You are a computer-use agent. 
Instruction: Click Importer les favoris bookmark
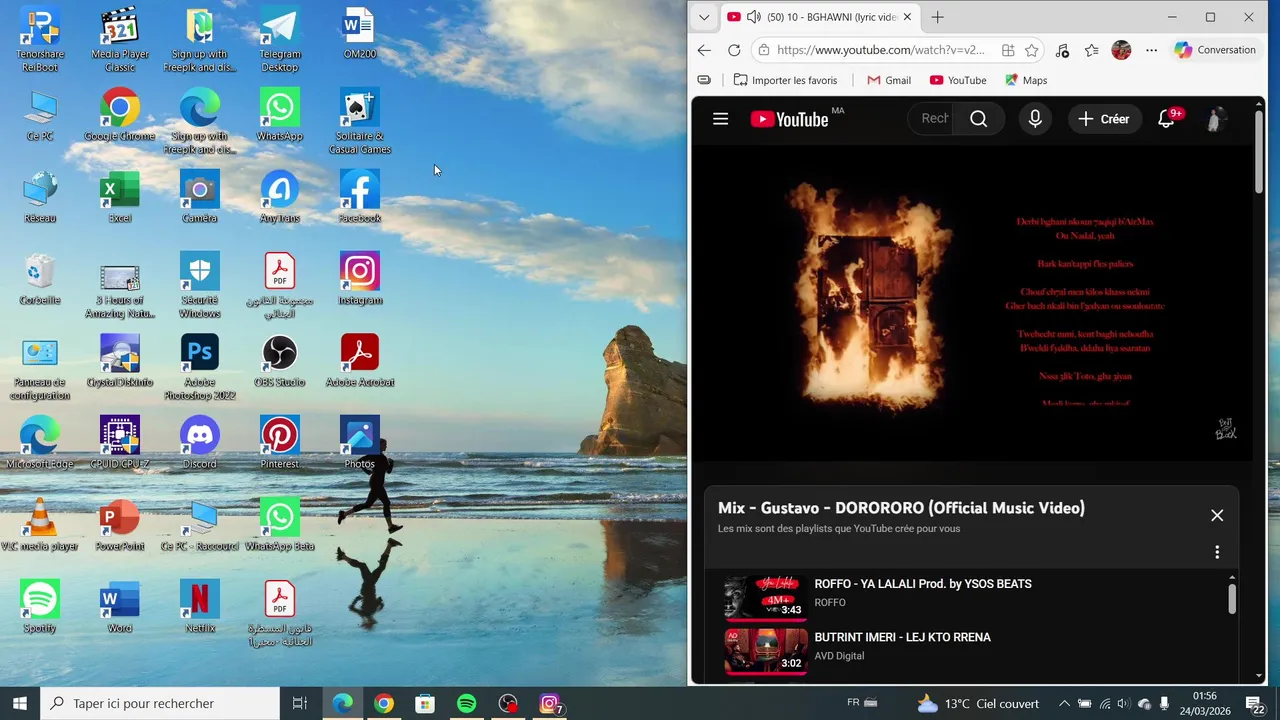click(x=785, y=80)
